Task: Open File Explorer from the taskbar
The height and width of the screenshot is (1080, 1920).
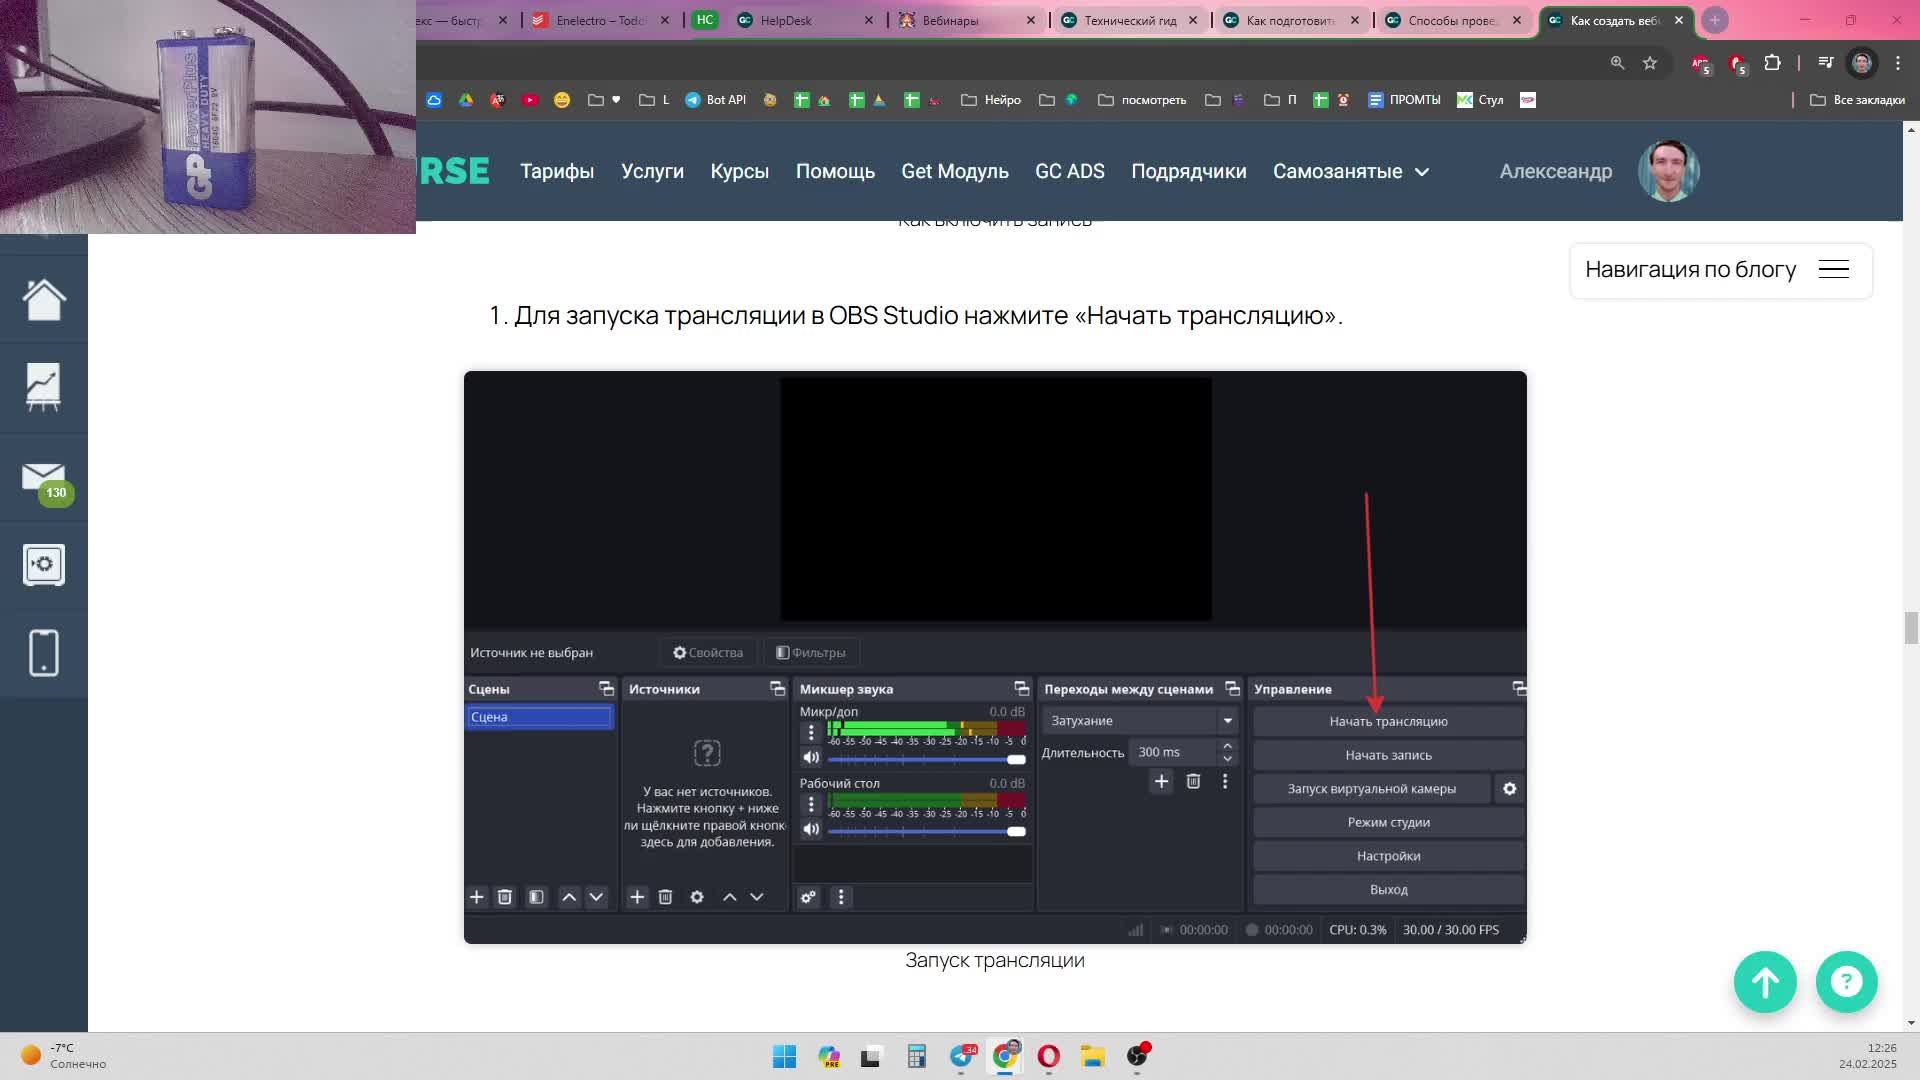Action: tap(1092, 1056)
